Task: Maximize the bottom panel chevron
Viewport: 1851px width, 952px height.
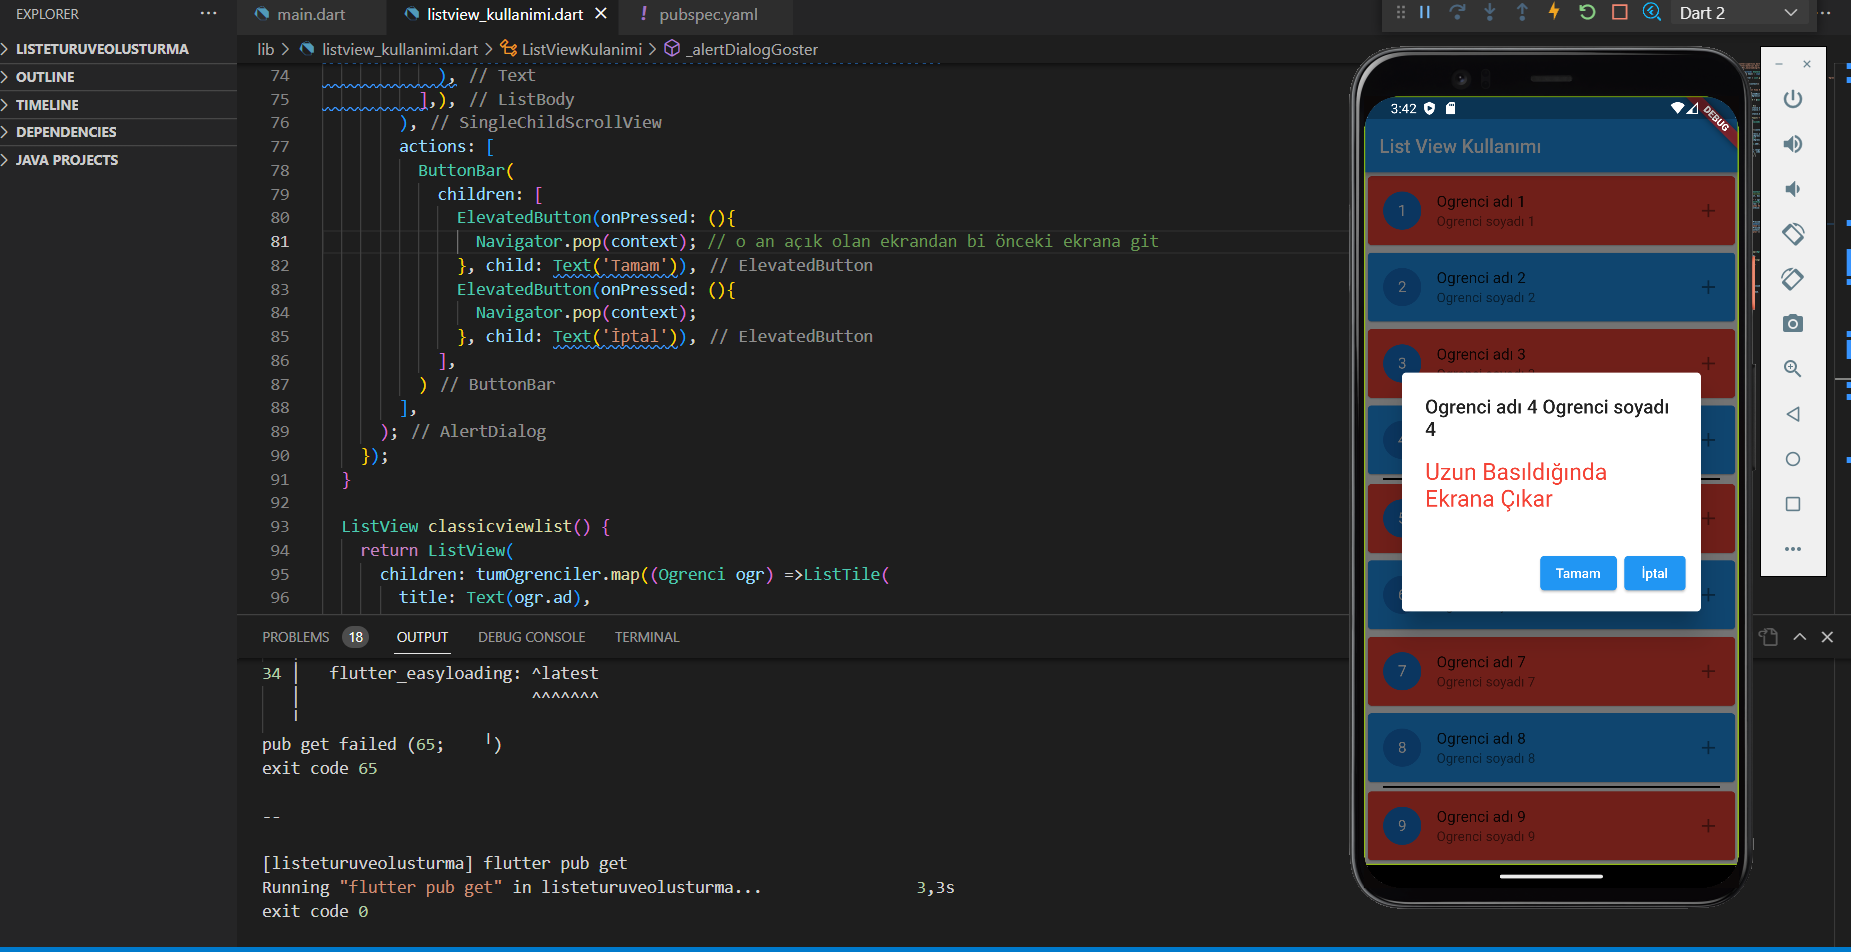Action: click(x=1800, y=637)
